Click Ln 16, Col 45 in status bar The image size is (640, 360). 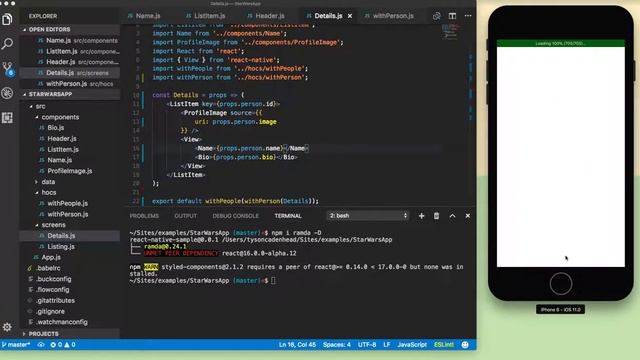(297, 344)
